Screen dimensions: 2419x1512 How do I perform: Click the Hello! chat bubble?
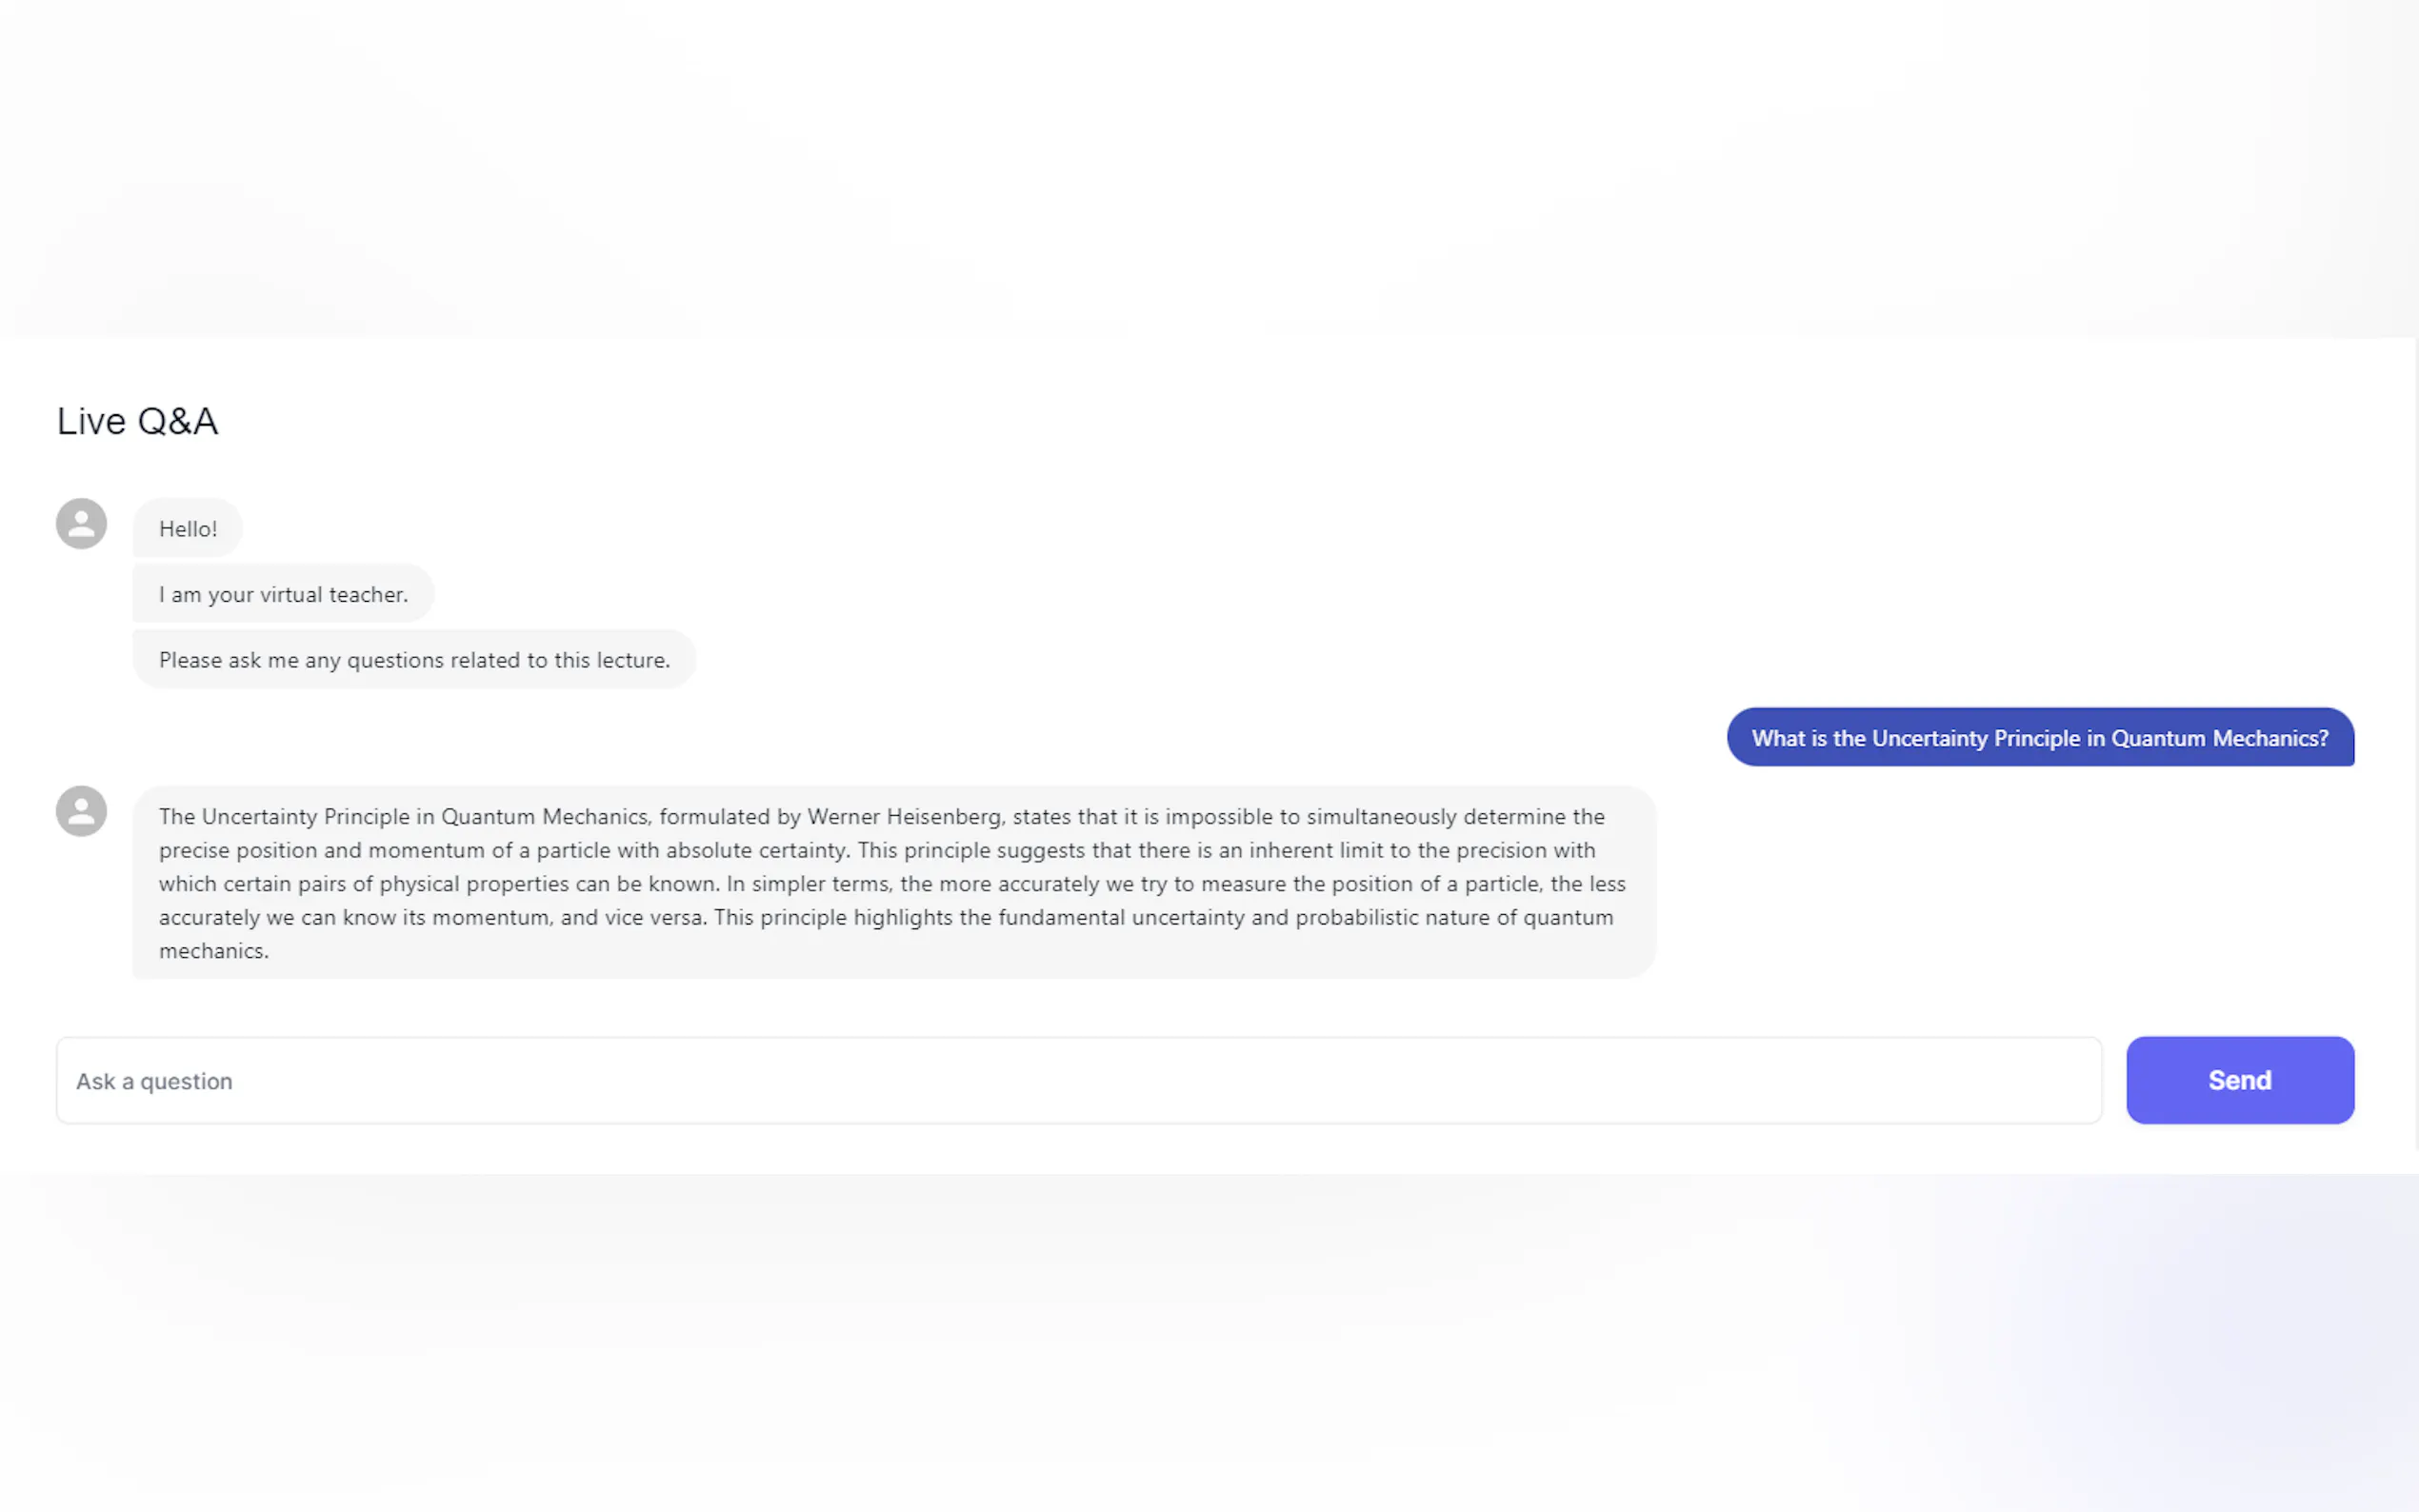[188, 529]
